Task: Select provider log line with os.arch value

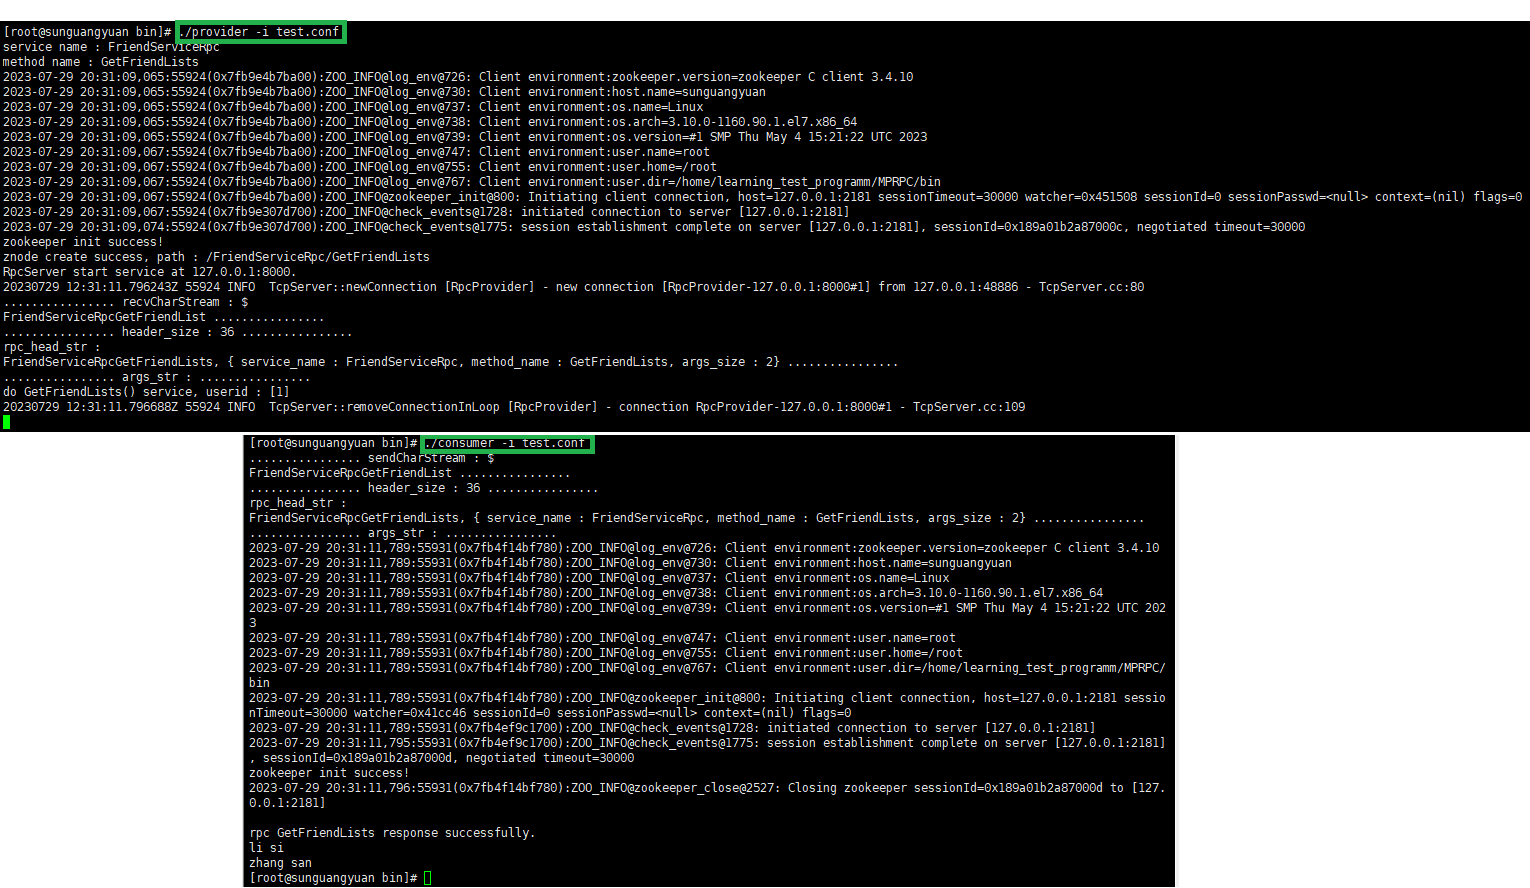Action: pos(430,122)
